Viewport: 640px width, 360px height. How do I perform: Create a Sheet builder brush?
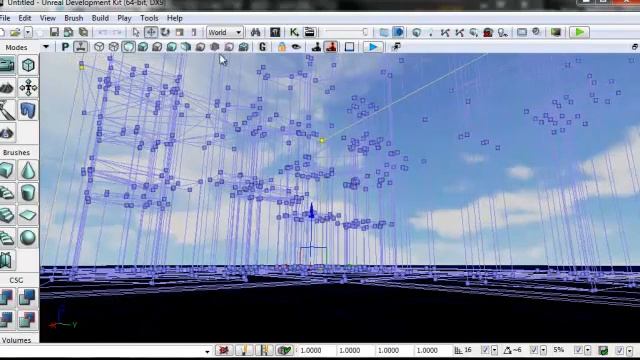click(28, 215)
